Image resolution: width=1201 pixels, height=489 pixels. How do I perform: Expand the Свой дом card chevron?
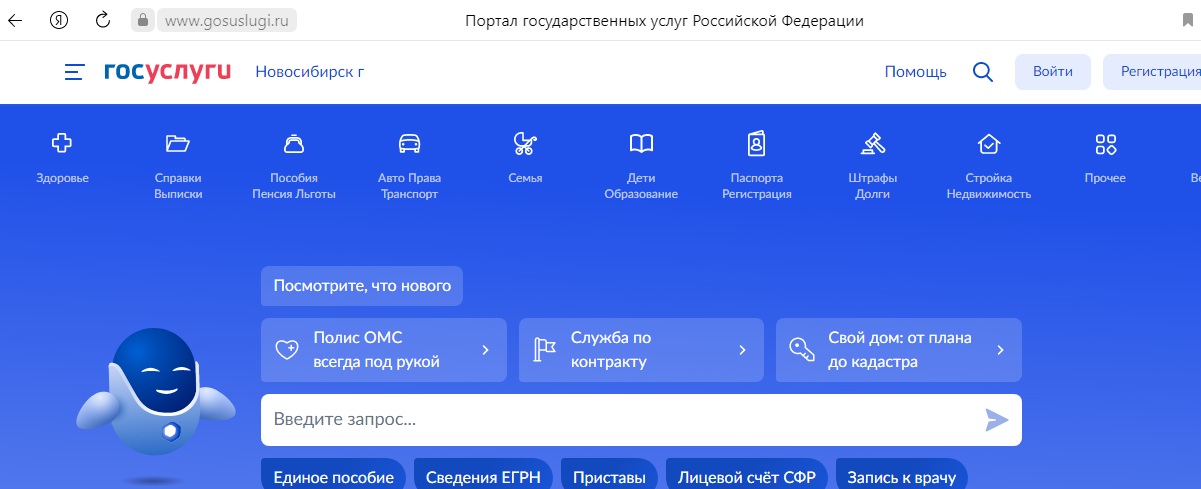click(x=1001, y=350)
